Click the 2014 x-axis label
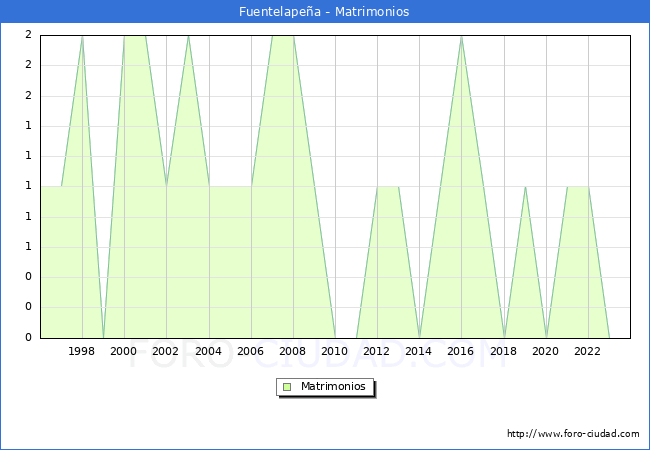The width and height of the screenshot is (650, 450). coord(418,351)
